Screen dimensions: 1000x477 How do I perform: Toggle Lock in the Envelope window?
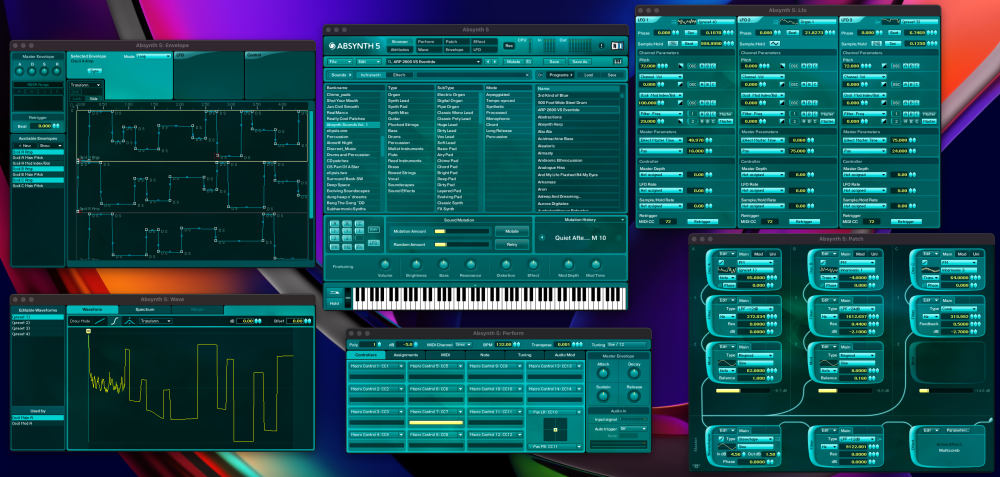coord(76,98)
